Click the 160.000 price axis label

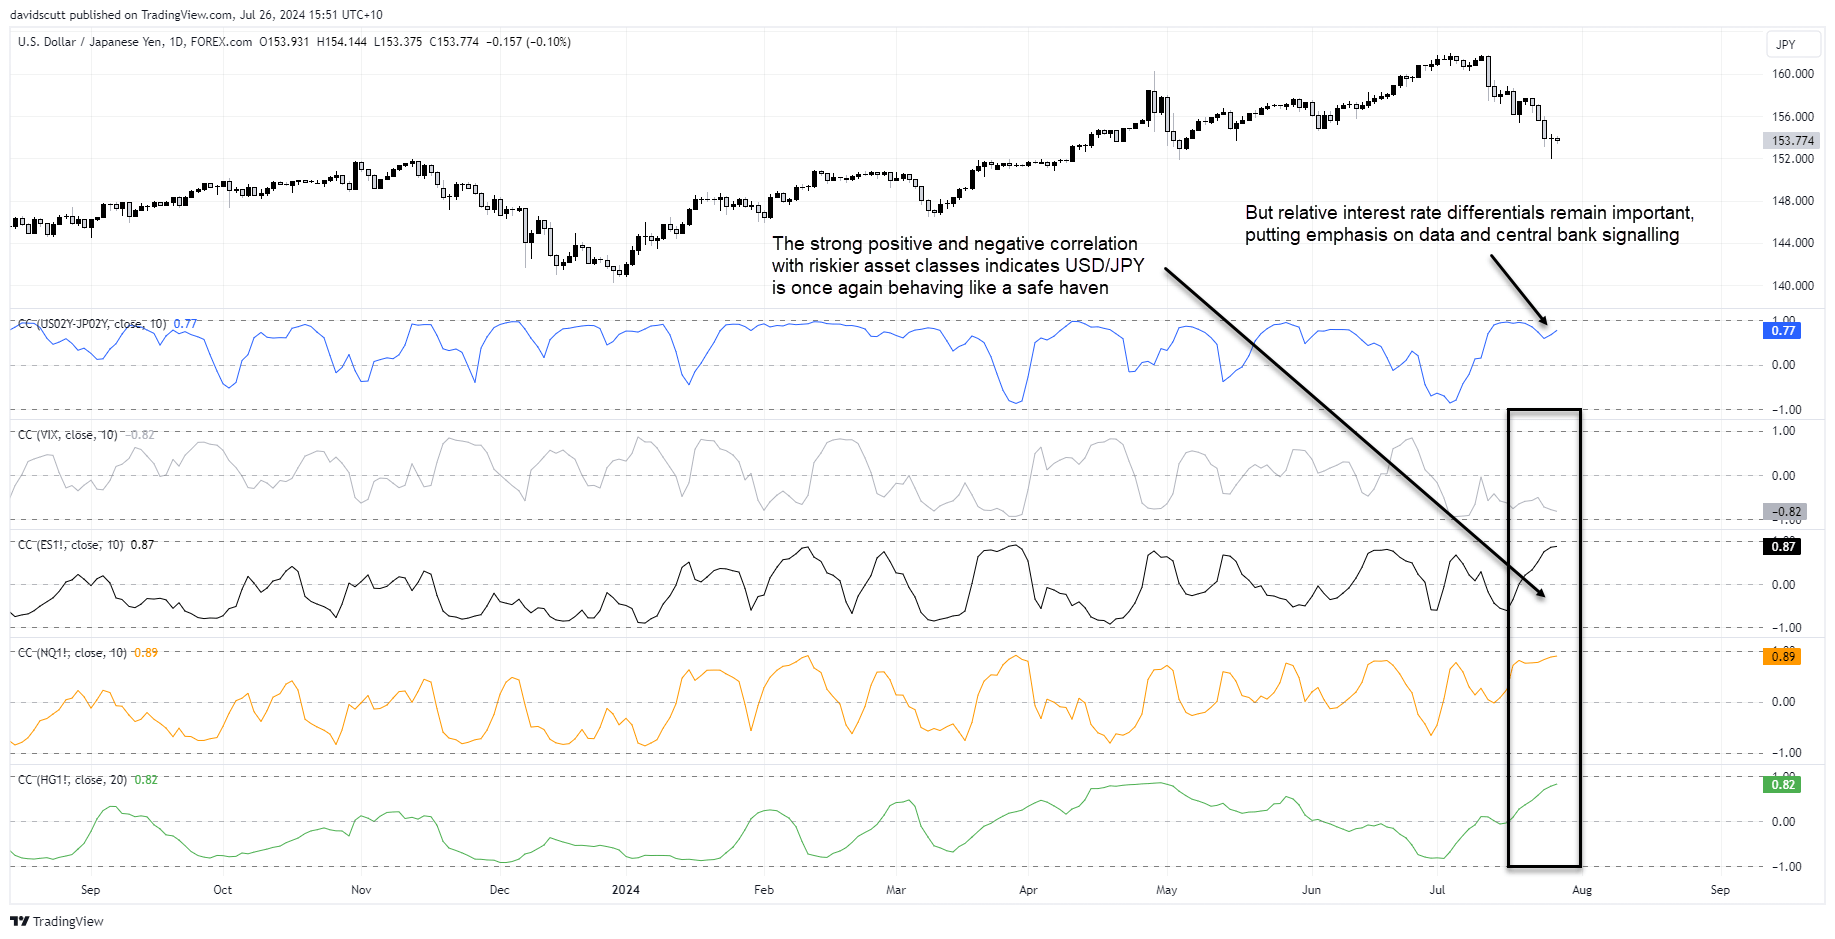(x=1792, y=74)
